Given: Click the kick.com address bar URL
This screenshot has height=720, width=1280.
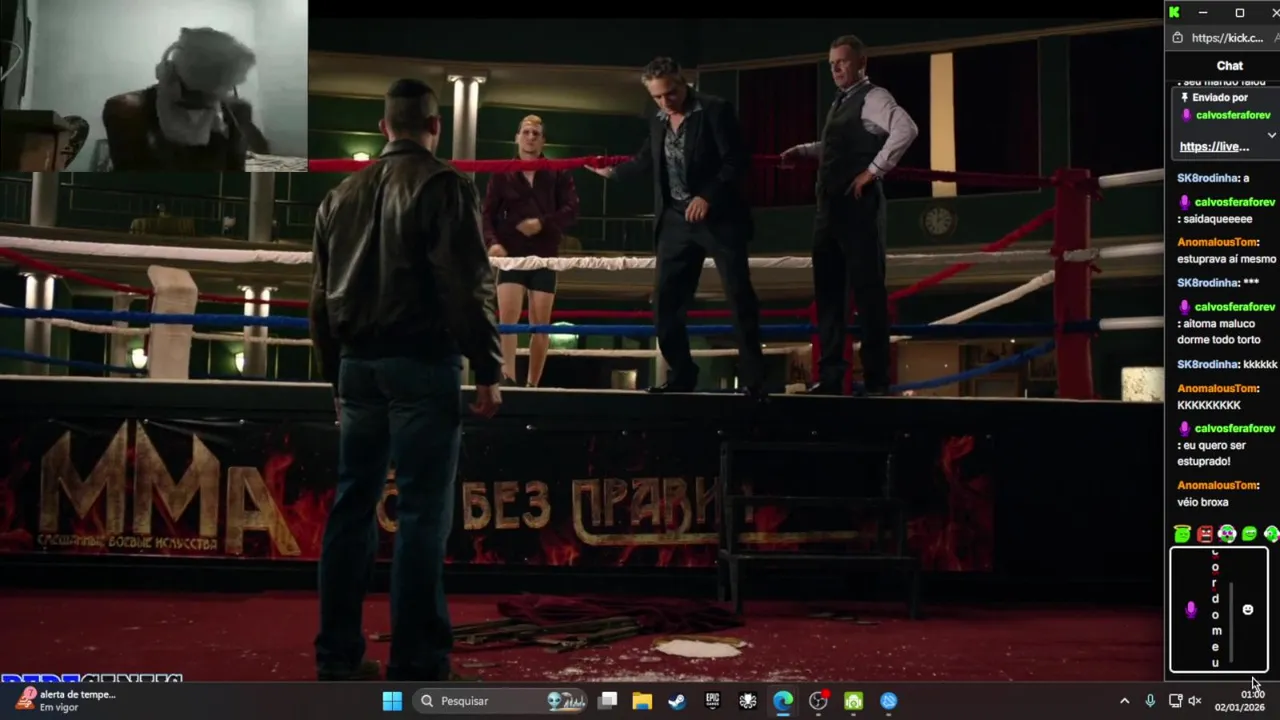Looking at the screenshot, I should coord(1227,38).
